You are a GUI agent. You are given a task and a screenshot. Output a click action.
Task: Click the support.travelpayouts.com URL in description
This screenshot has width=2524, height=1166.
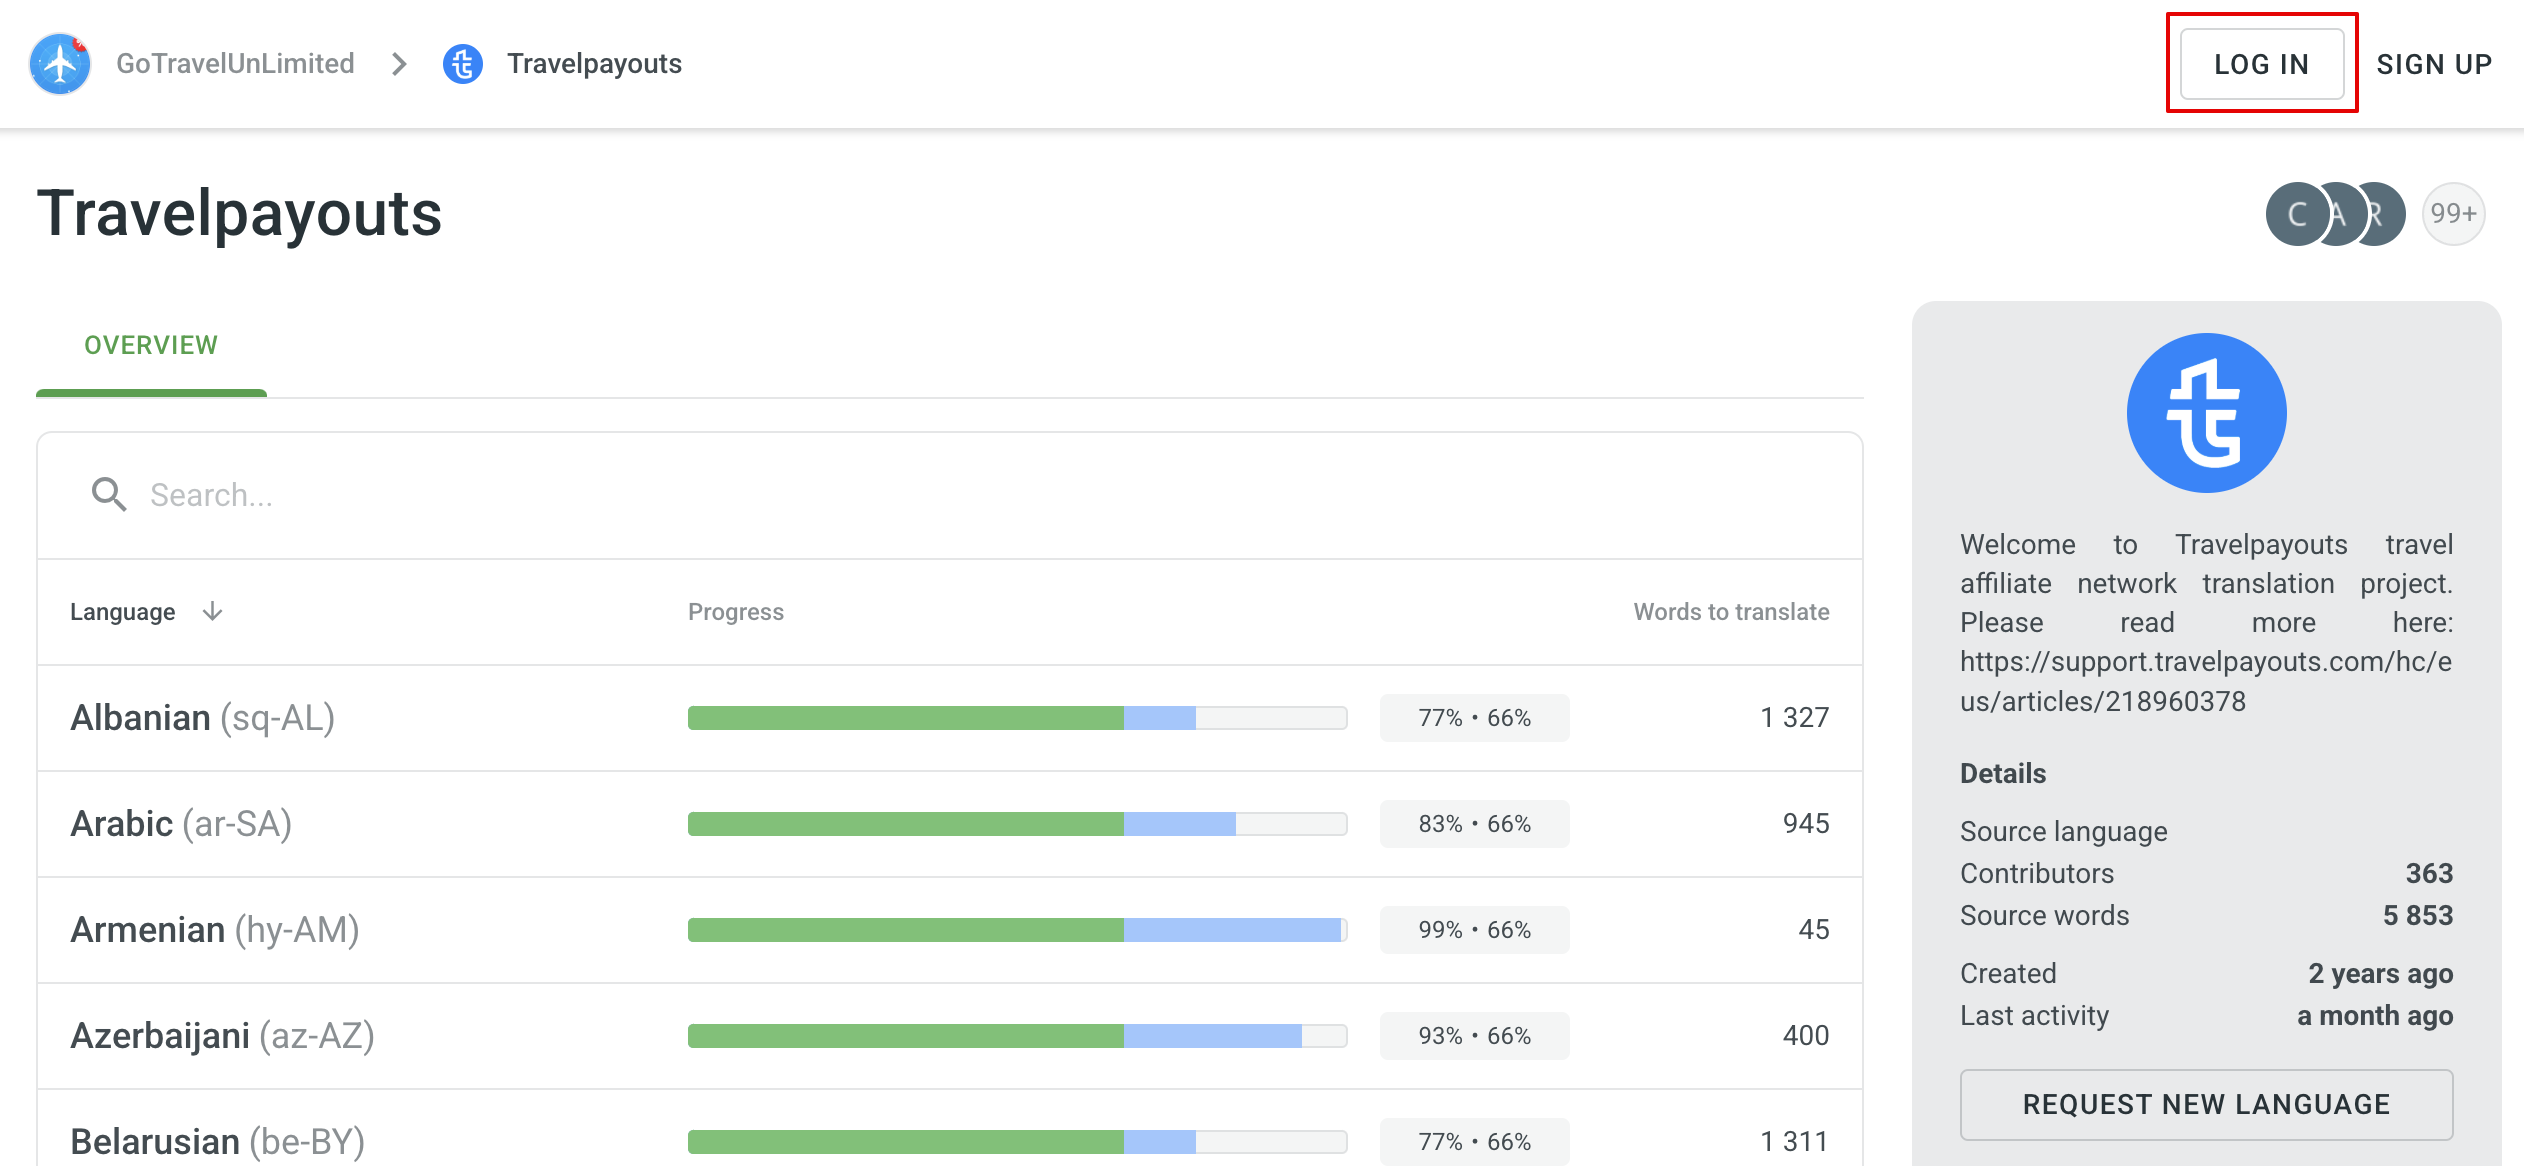coord(2205,681)
